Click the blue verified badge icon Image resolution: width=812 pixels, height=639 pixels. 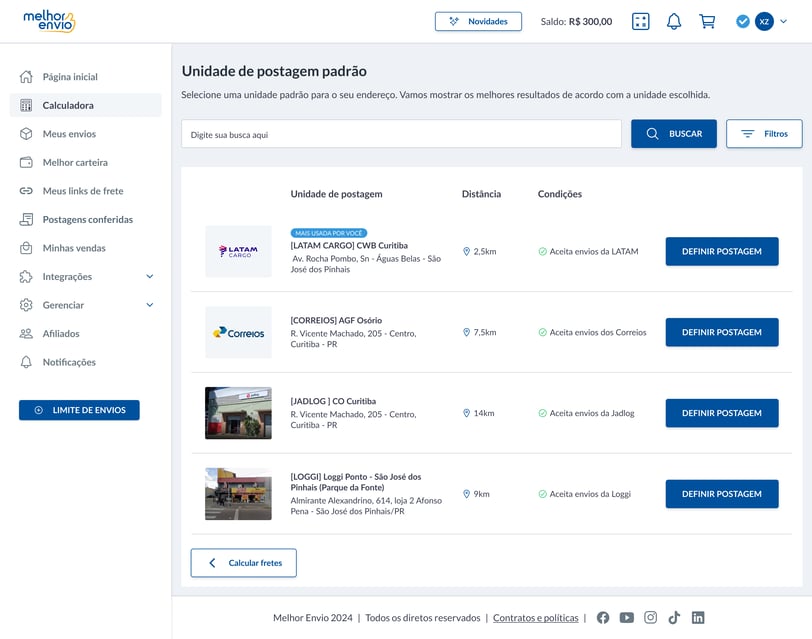(x=743, y=21)
